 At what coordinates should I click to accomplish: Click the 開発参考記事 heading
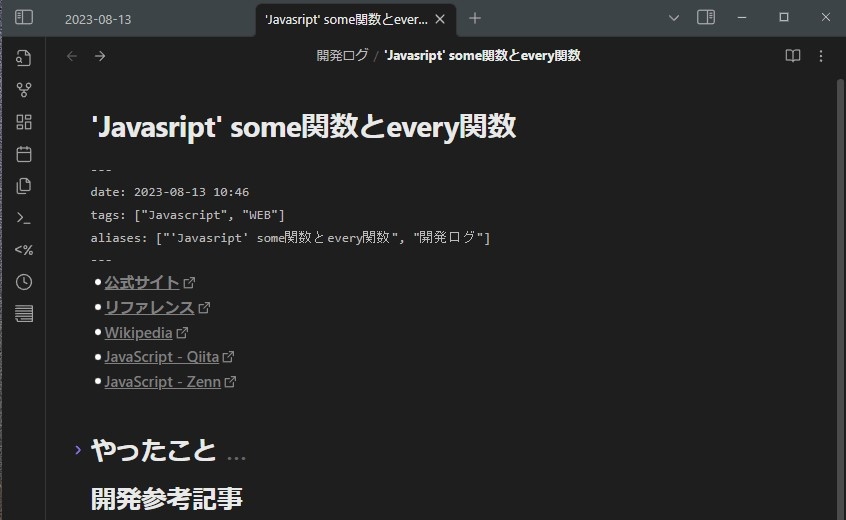click(167, 498)
